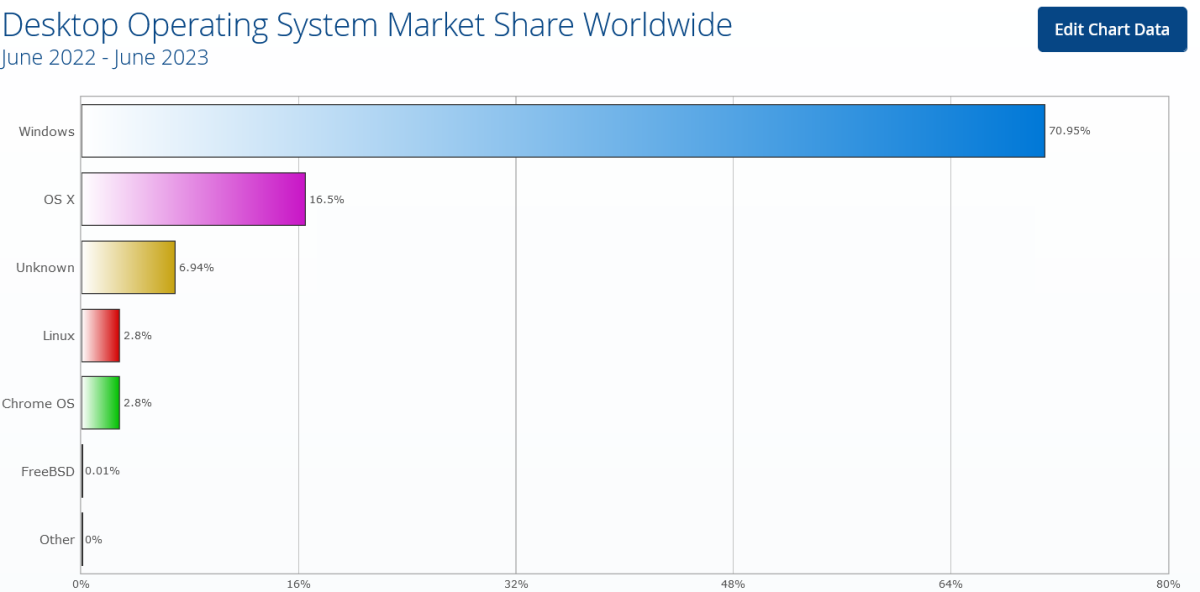1200x592 pixels.
Task: Select the red Linux bar
Action: 100,335
